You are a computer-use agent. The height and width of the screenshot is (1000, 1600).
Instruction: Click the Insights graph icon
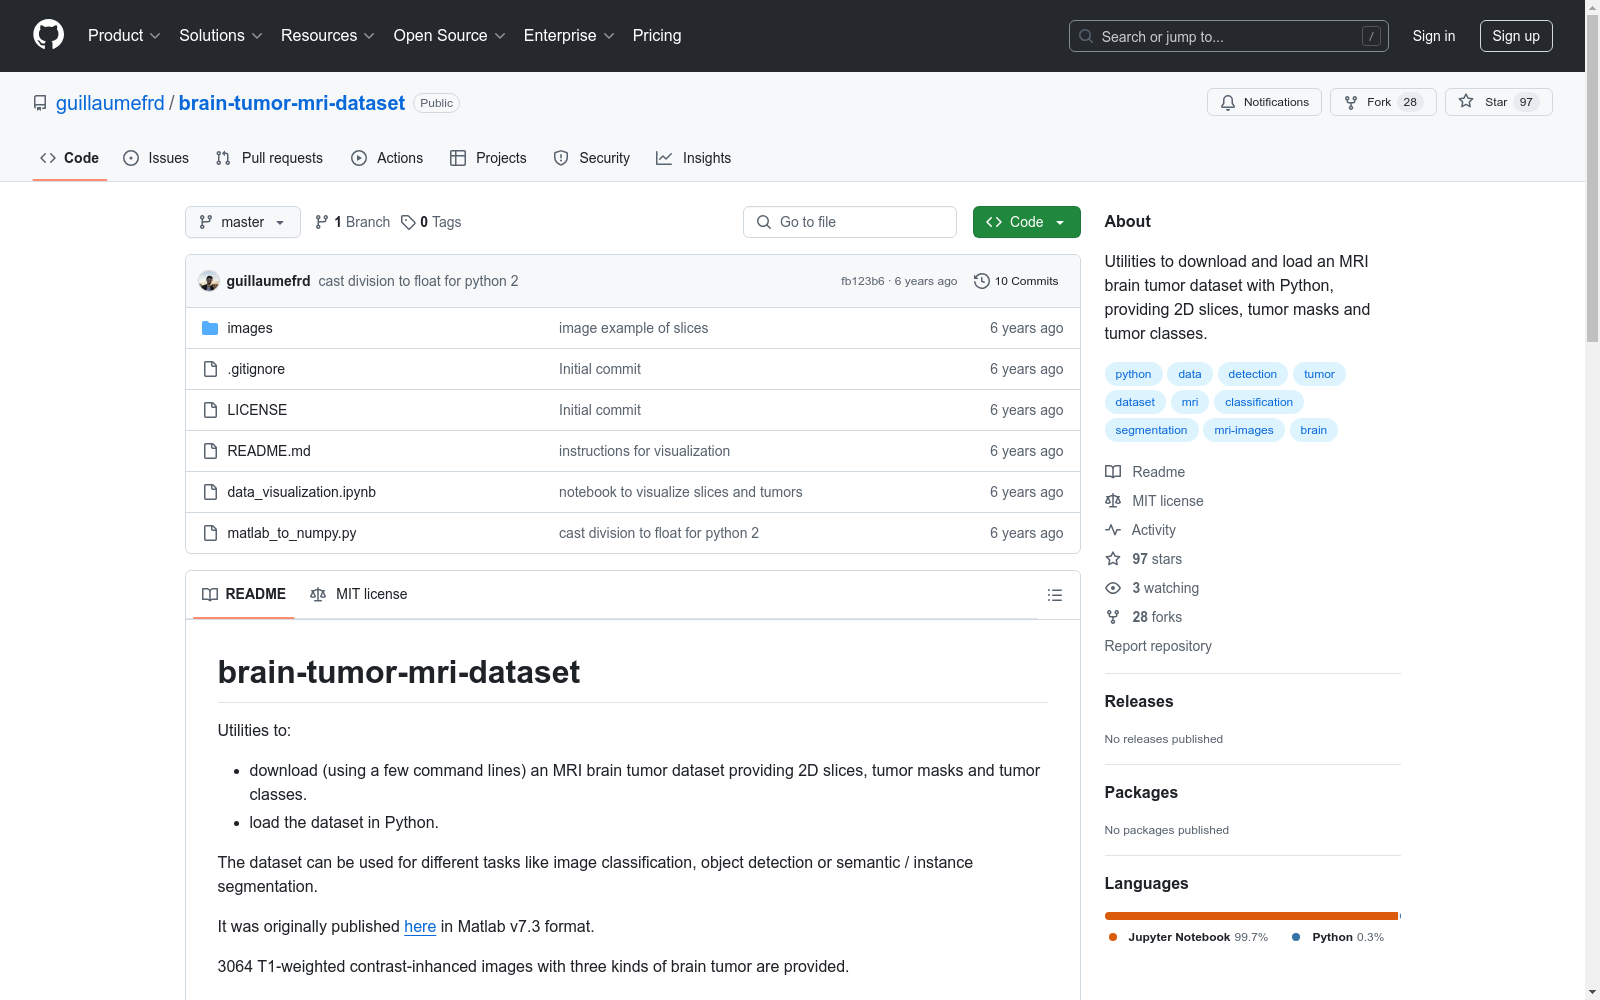[664, 158]
